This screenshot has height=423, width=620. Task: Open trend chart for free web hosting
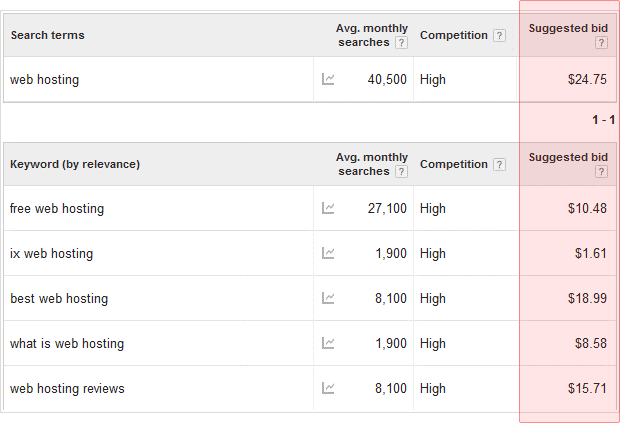click(328, 208)
